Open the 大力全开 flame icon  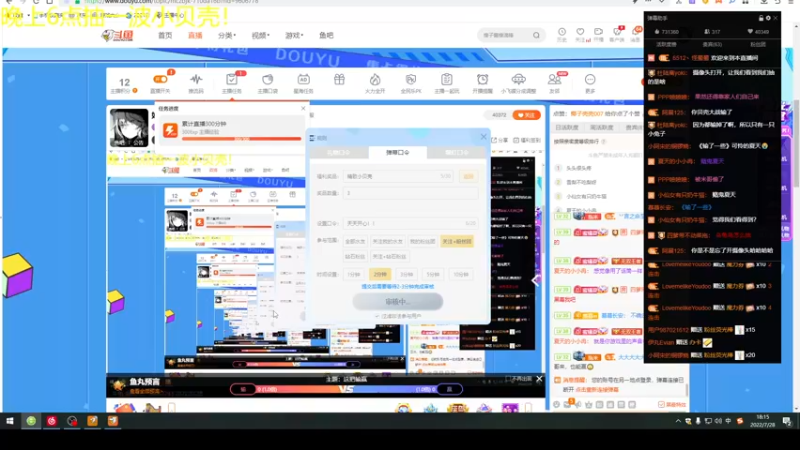click(x=375, y=80)
